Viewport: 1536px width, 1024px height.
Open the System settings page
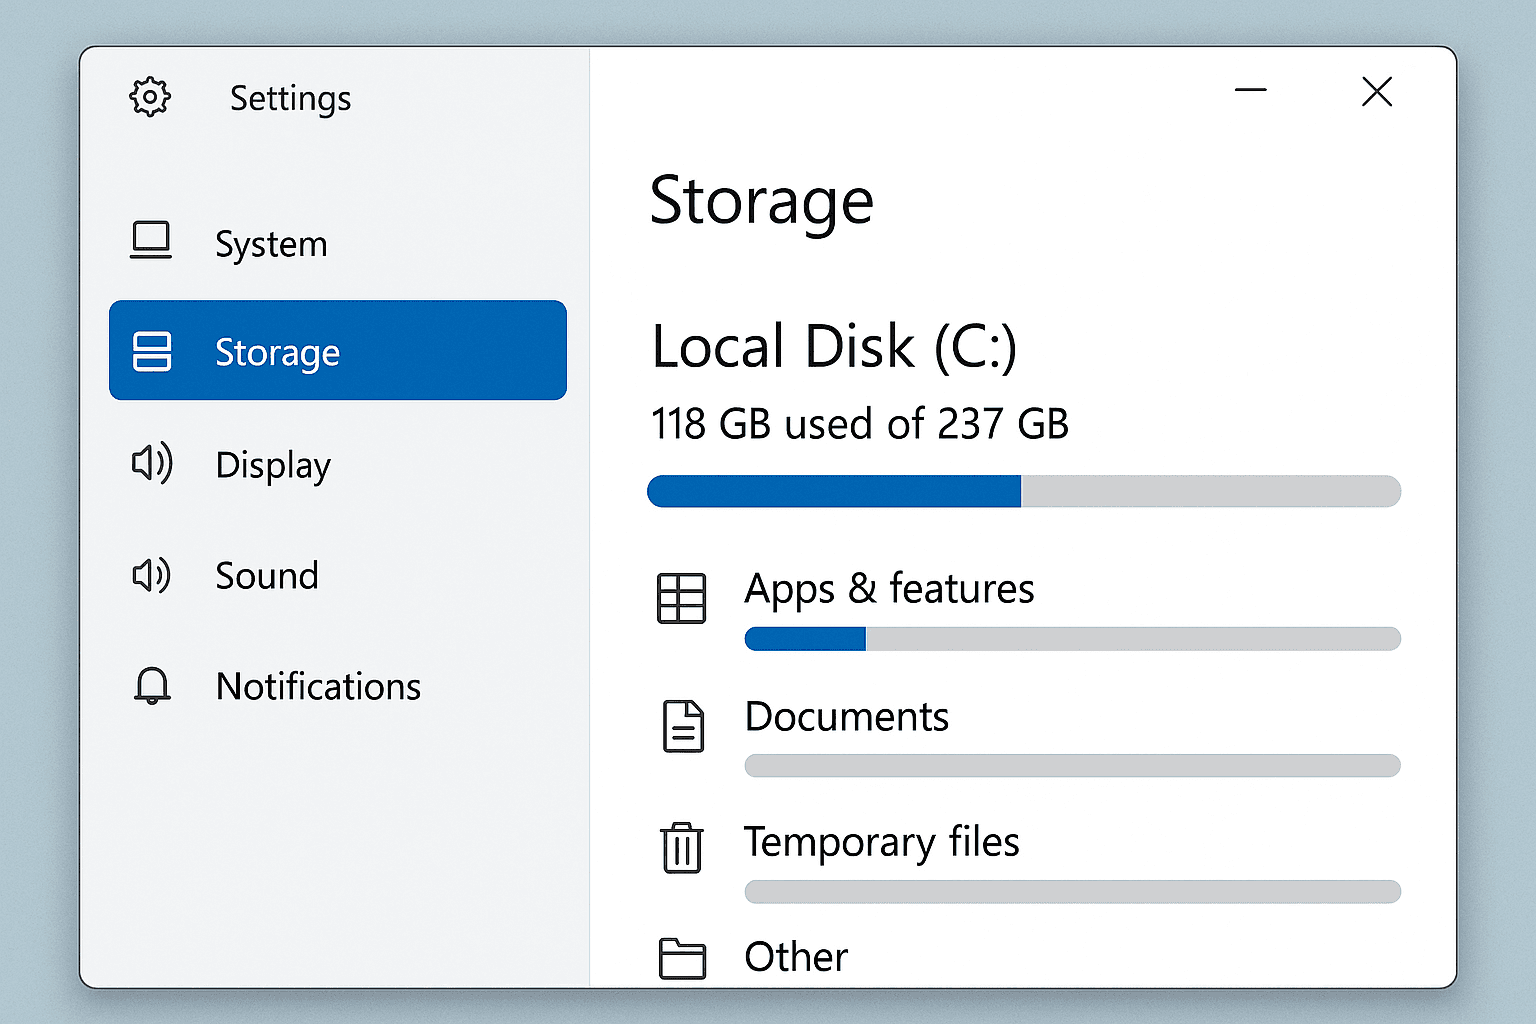tap(271, 244)
